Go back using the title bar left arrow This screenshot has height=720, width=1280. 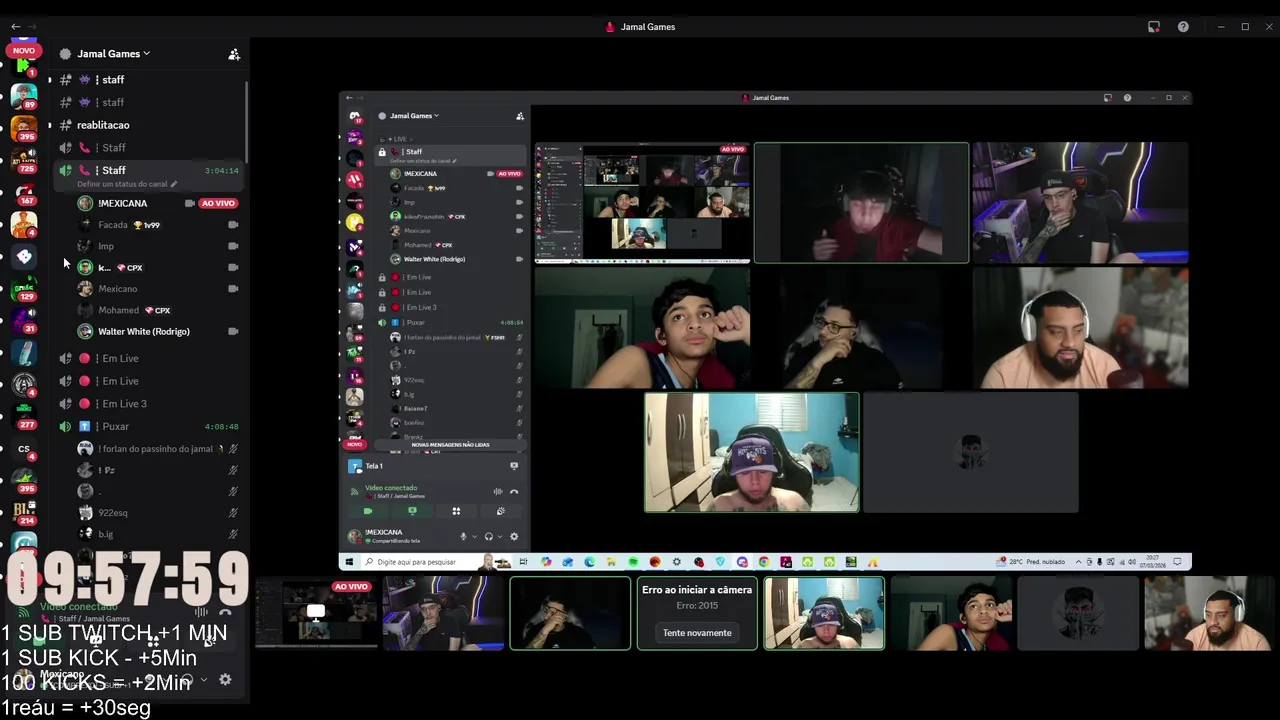[x=15, y=27]
